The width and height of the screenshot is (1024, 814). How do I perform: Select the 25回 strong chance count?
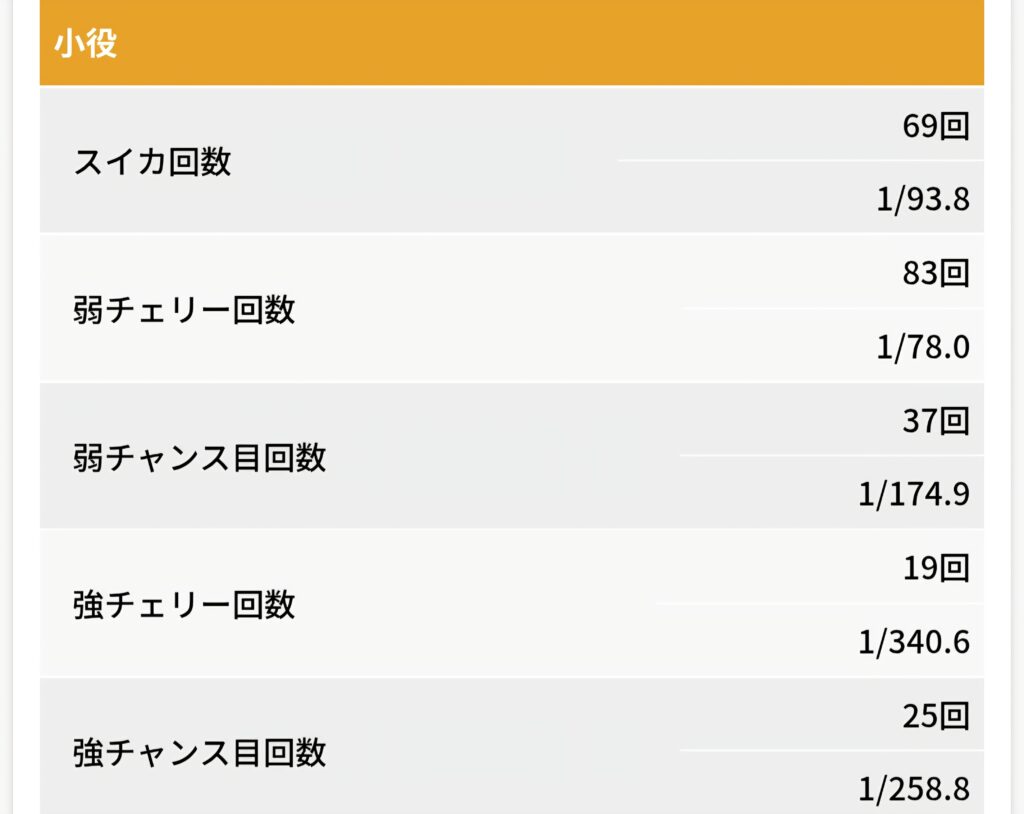tap(935, 716)
